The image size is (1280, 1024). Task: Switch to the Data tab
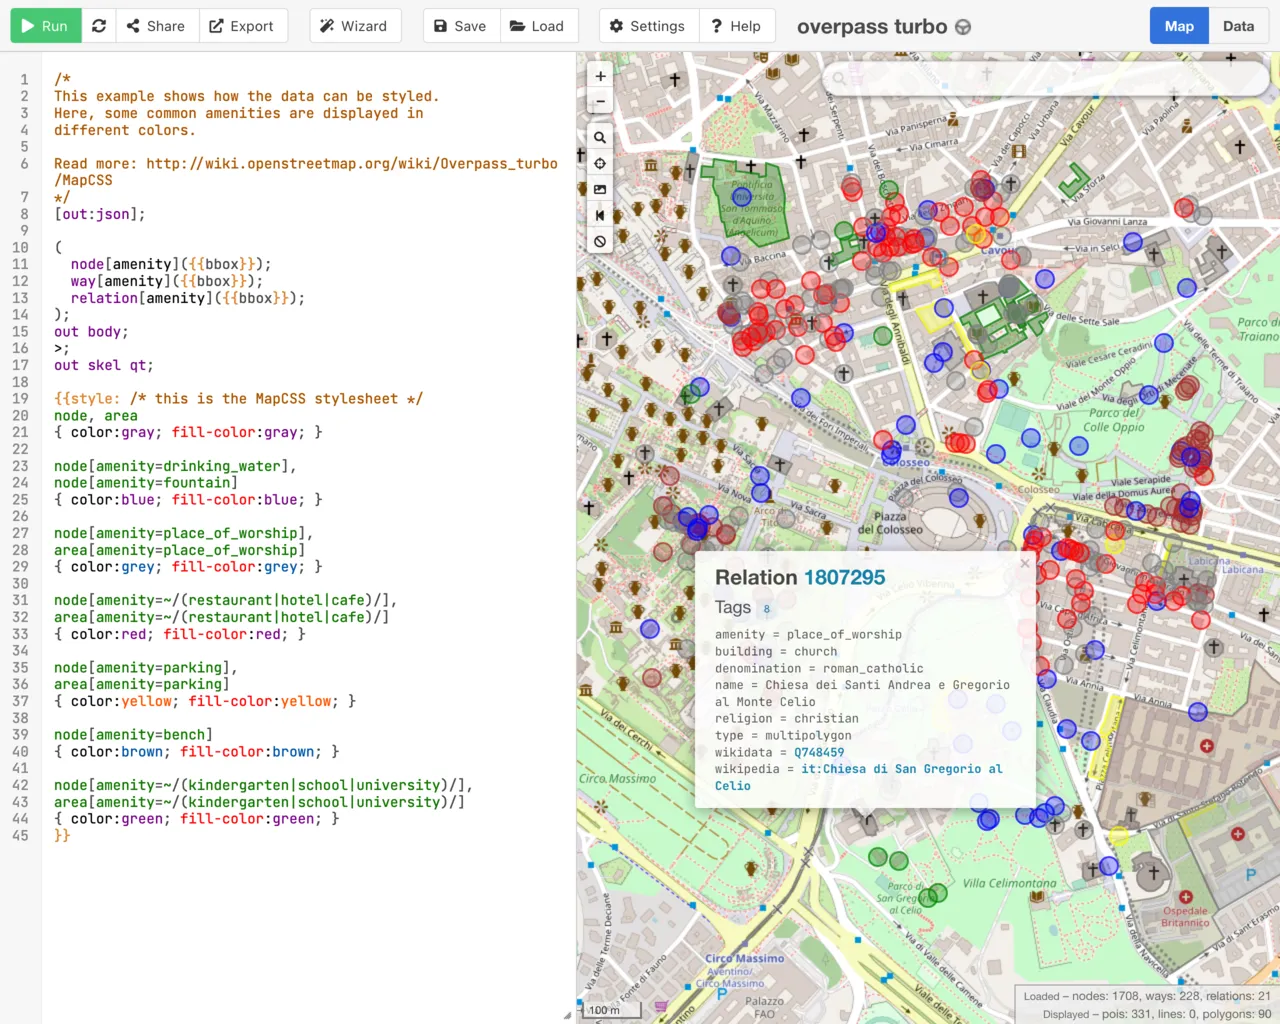point(1238,26)
